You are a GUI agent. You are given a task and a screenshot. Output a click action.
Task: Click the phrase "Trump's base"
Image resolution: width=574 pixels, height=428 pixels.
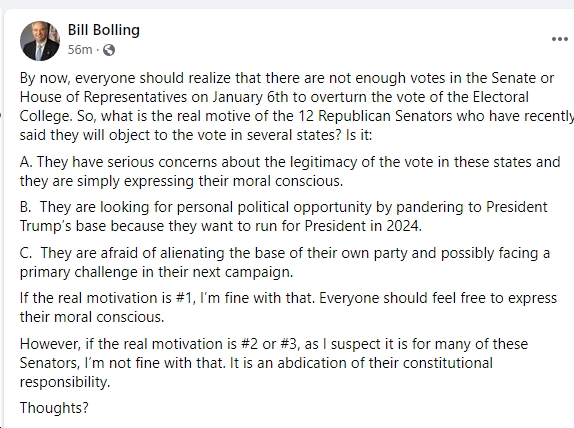coord(63,226)
